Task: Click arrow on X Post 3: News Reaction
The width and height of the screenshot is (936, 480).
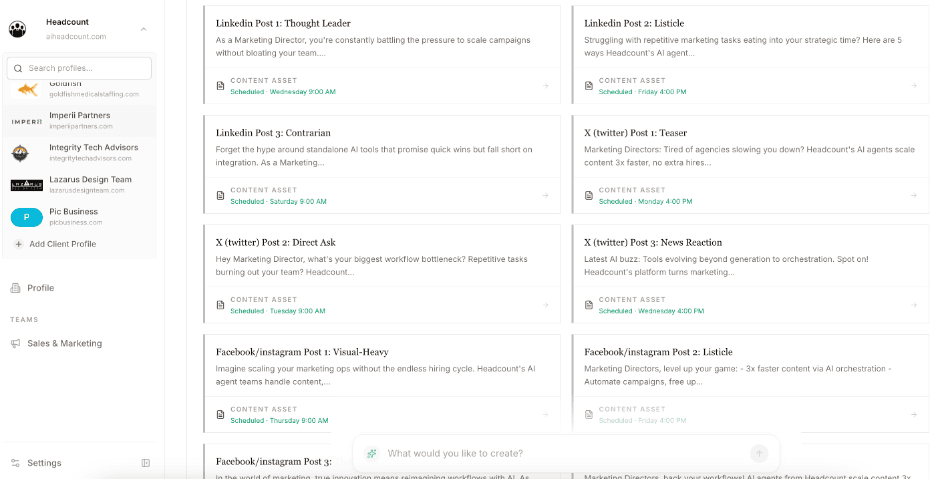Action: (x=913, y=305)
